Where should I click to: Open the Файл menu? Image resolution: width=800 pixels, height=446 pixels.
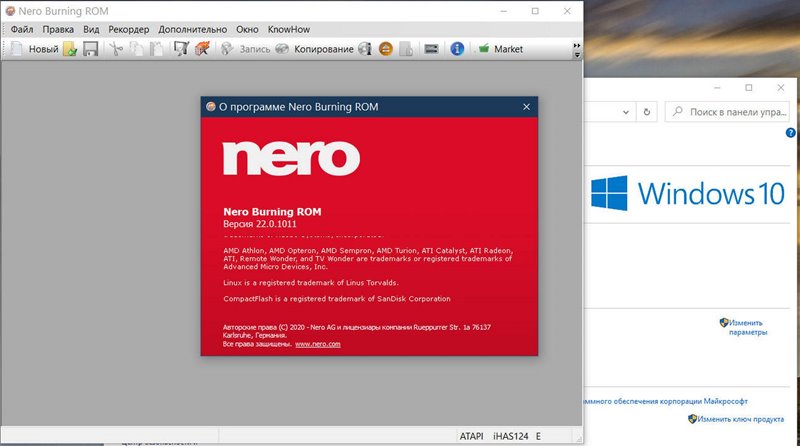[21, 30]
